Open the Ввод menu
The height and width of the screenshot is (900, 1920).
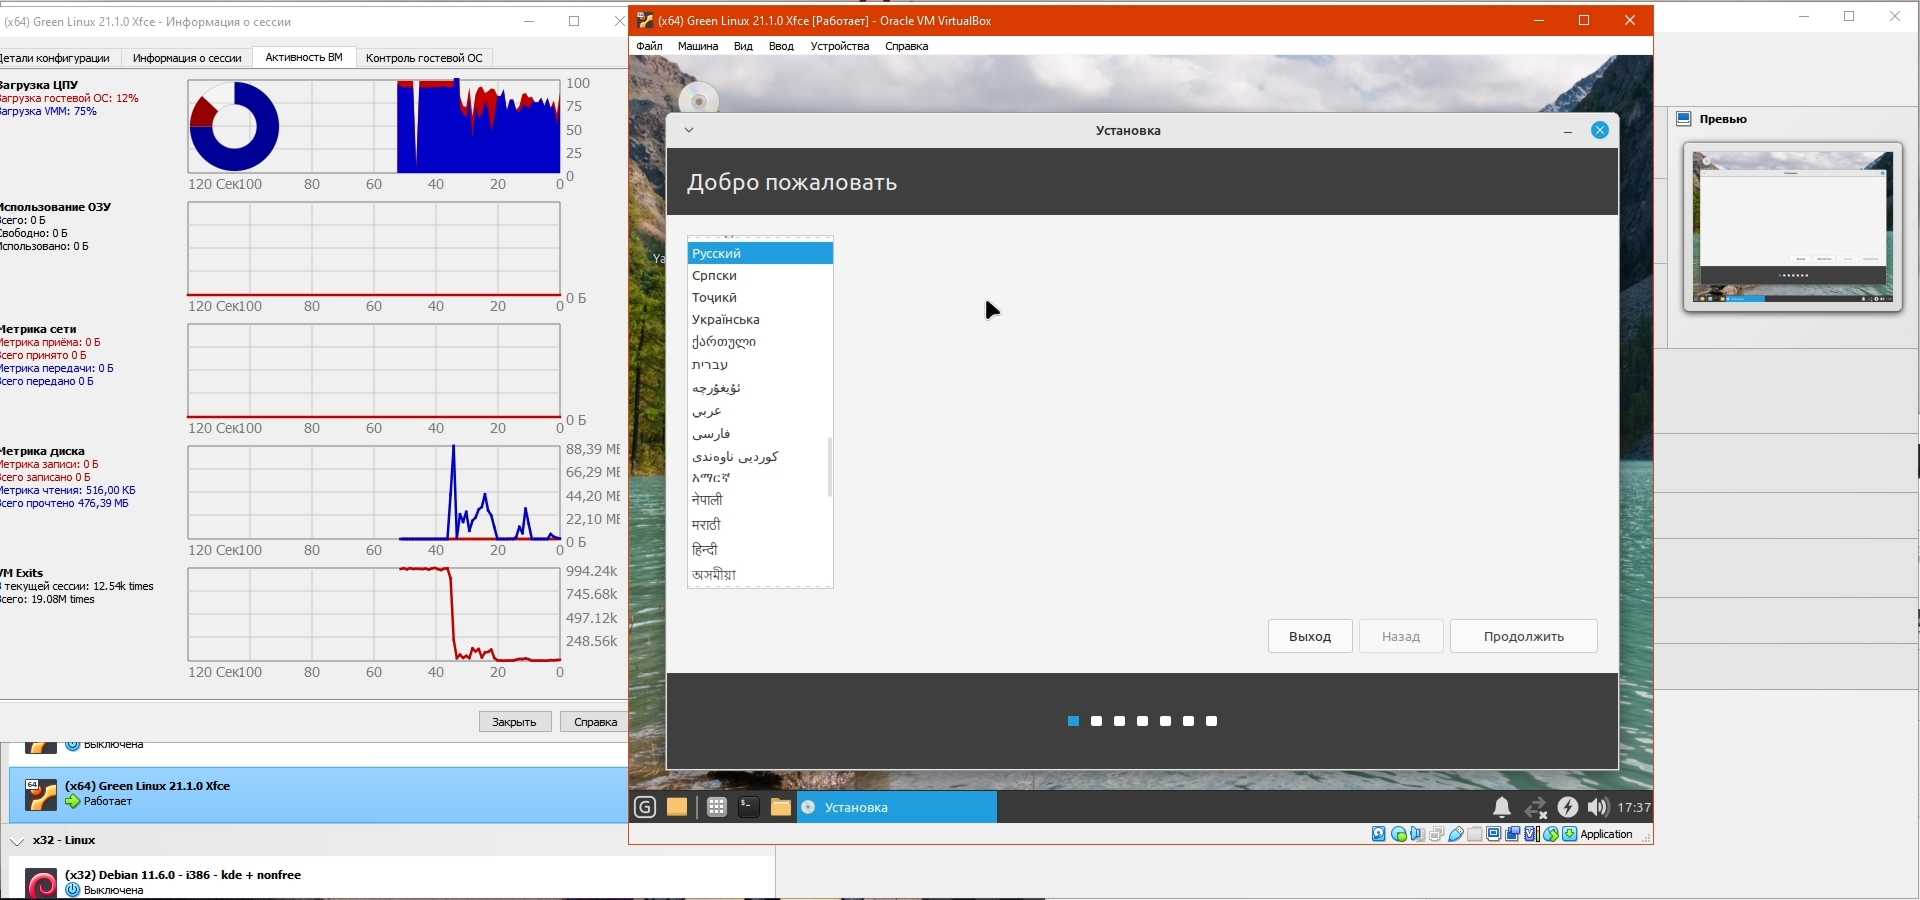tap(781, 46)
